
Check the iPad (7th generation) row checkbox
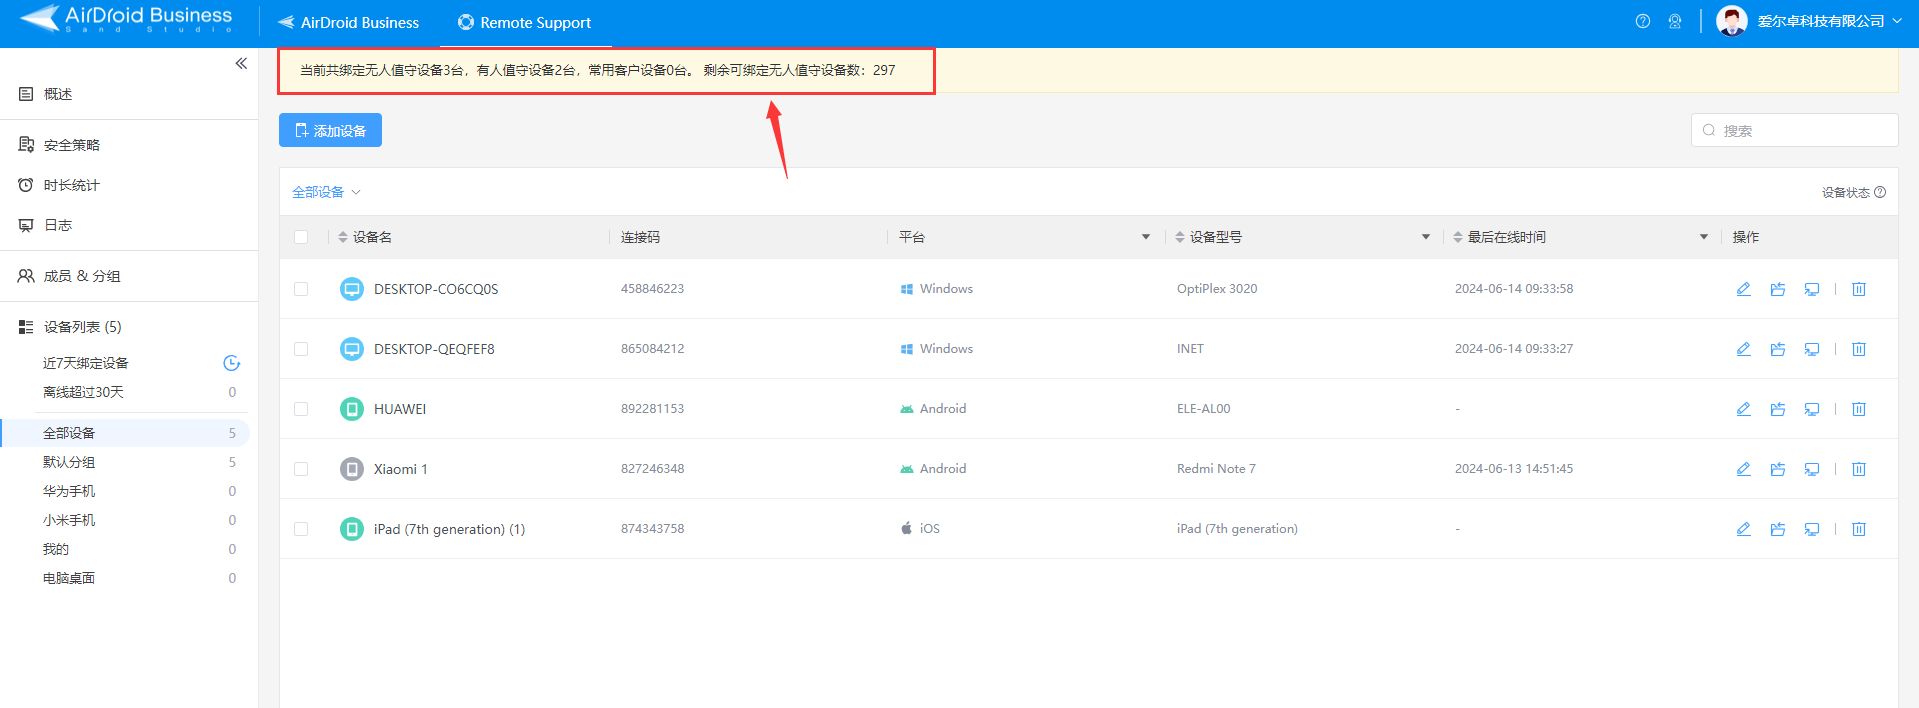tap(301, 529)
